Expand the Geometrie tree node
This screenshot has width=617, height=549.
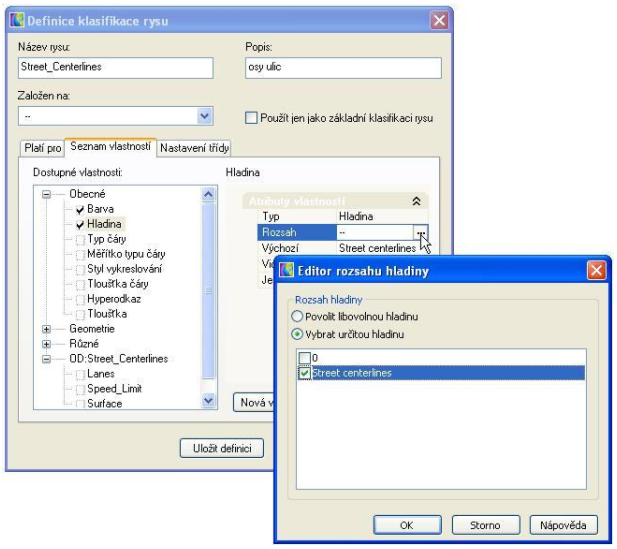[46, 328]
